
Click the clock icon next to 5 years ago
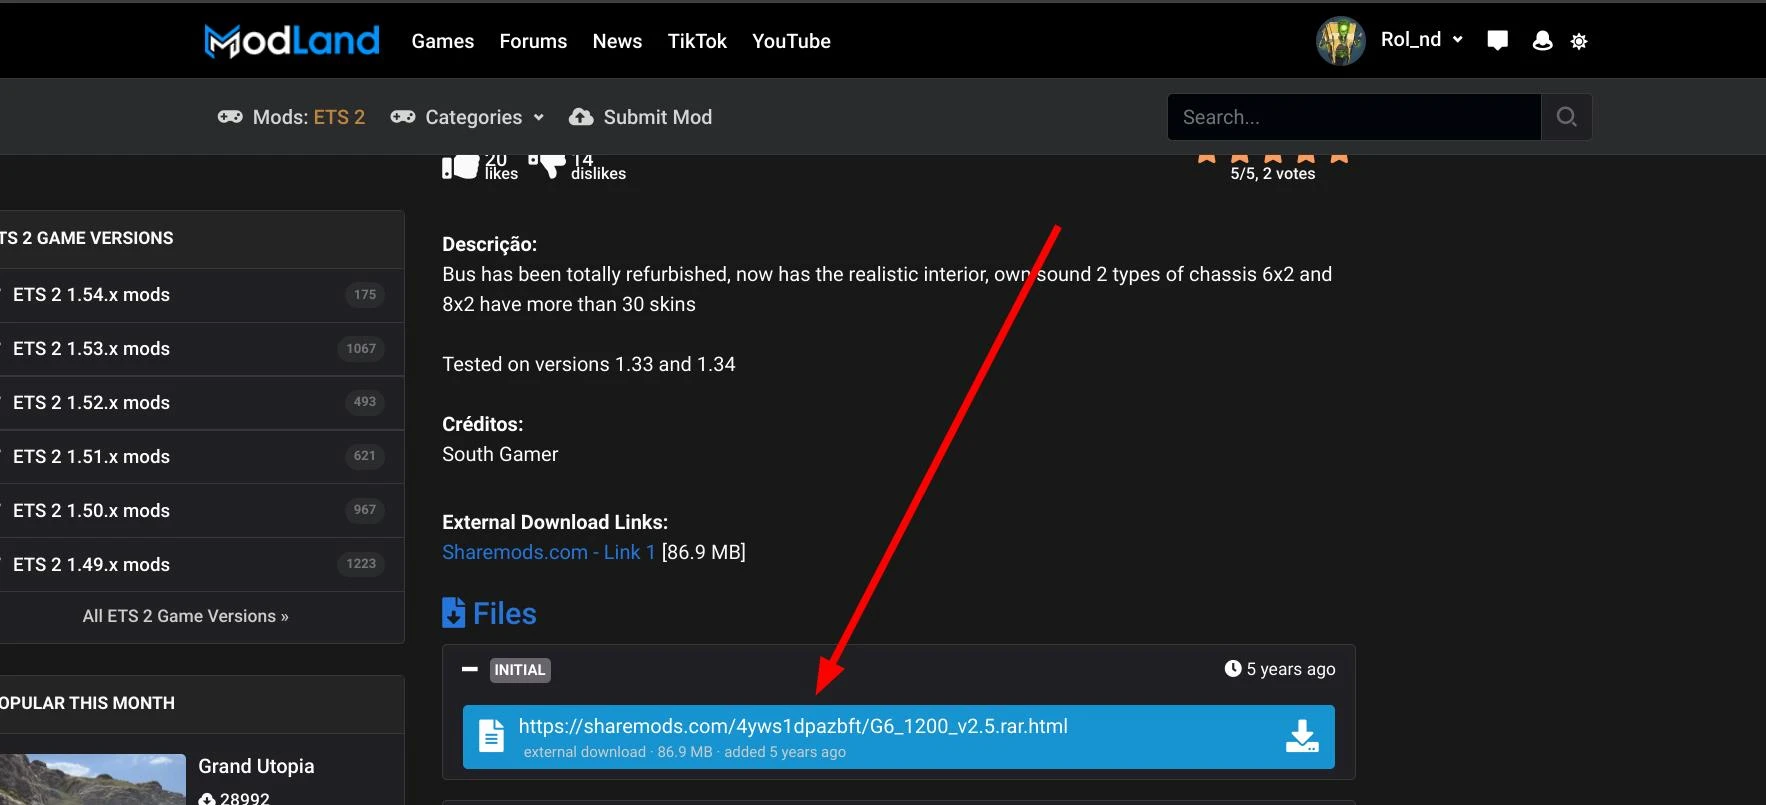tap(1233, 668)
